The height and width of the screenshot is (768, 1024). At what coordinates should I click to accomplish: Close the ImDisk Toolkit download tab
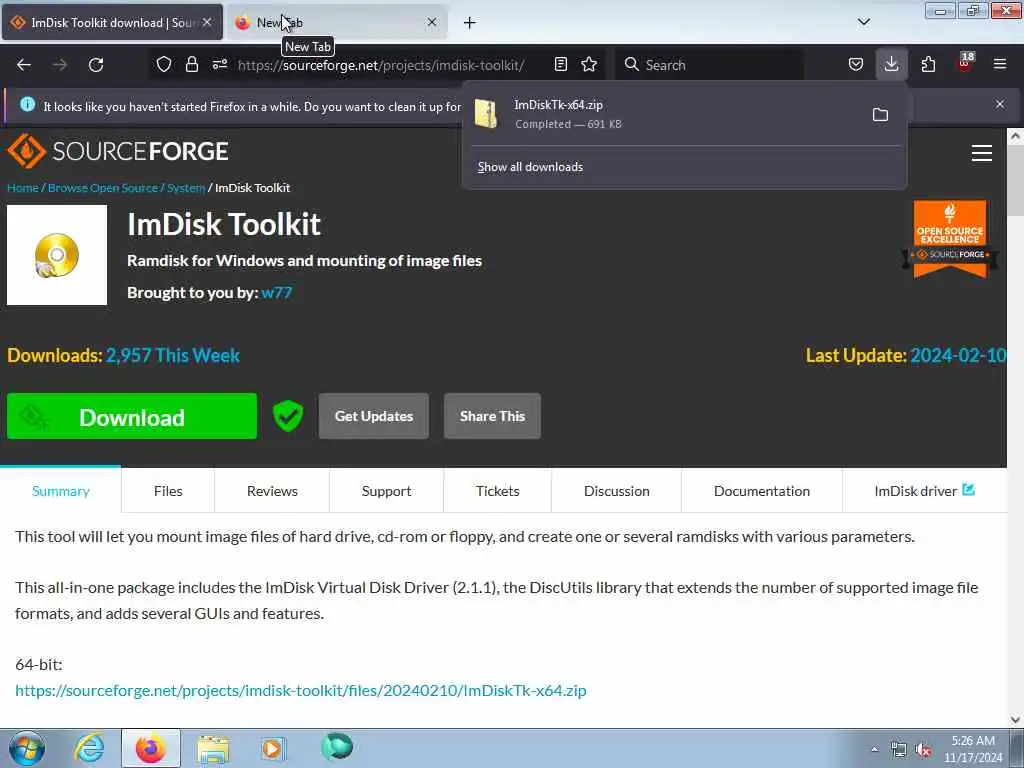(207, 22)
